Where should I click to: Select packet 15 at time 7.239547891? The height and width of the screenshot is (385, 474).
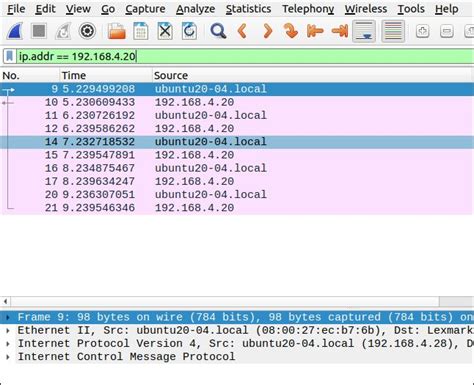tap(237, 155)
